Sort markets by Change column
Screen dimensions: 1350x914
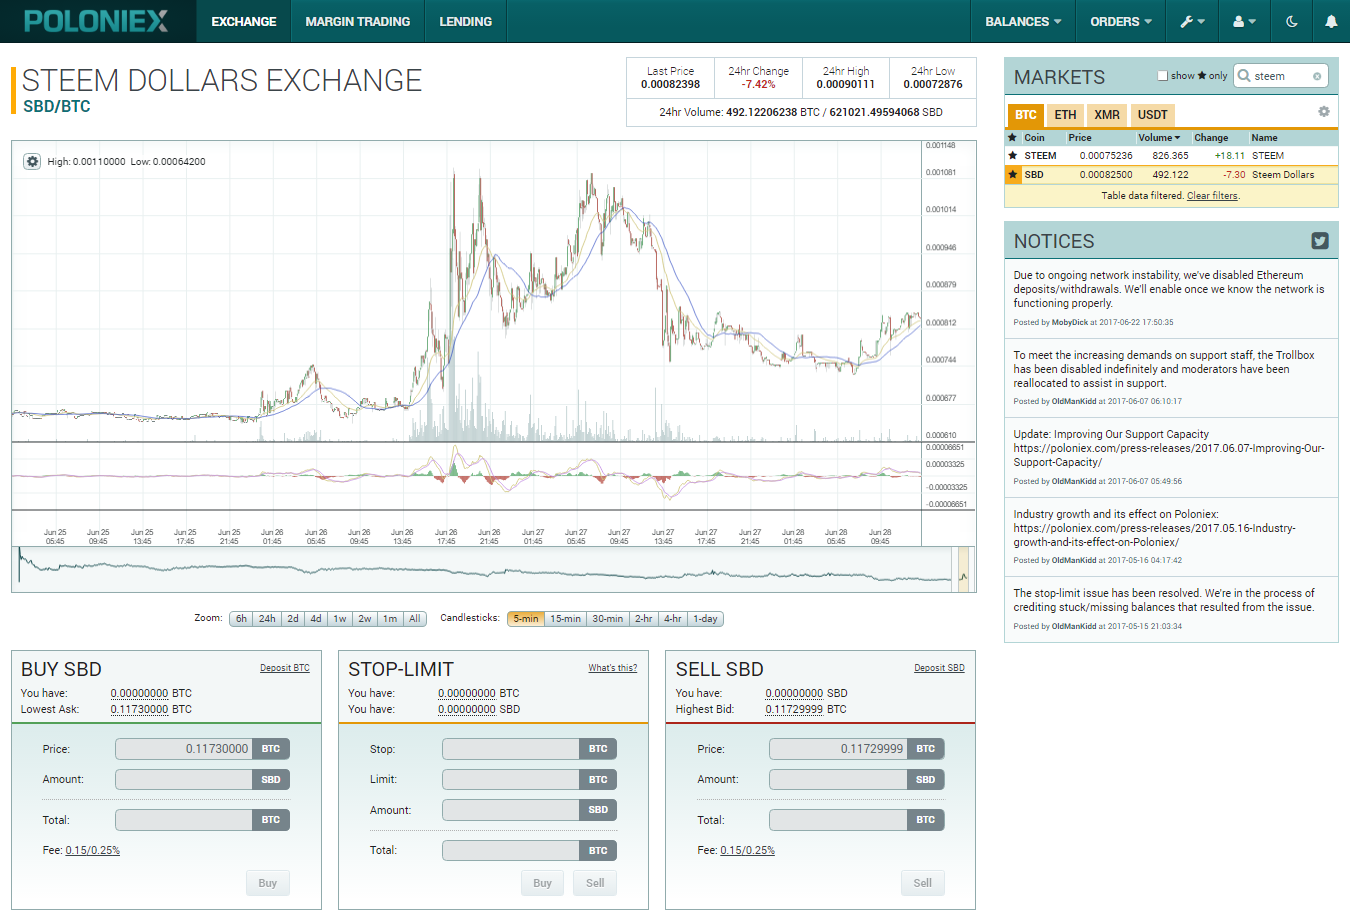pyautogui.click(x=1211, y=137)
